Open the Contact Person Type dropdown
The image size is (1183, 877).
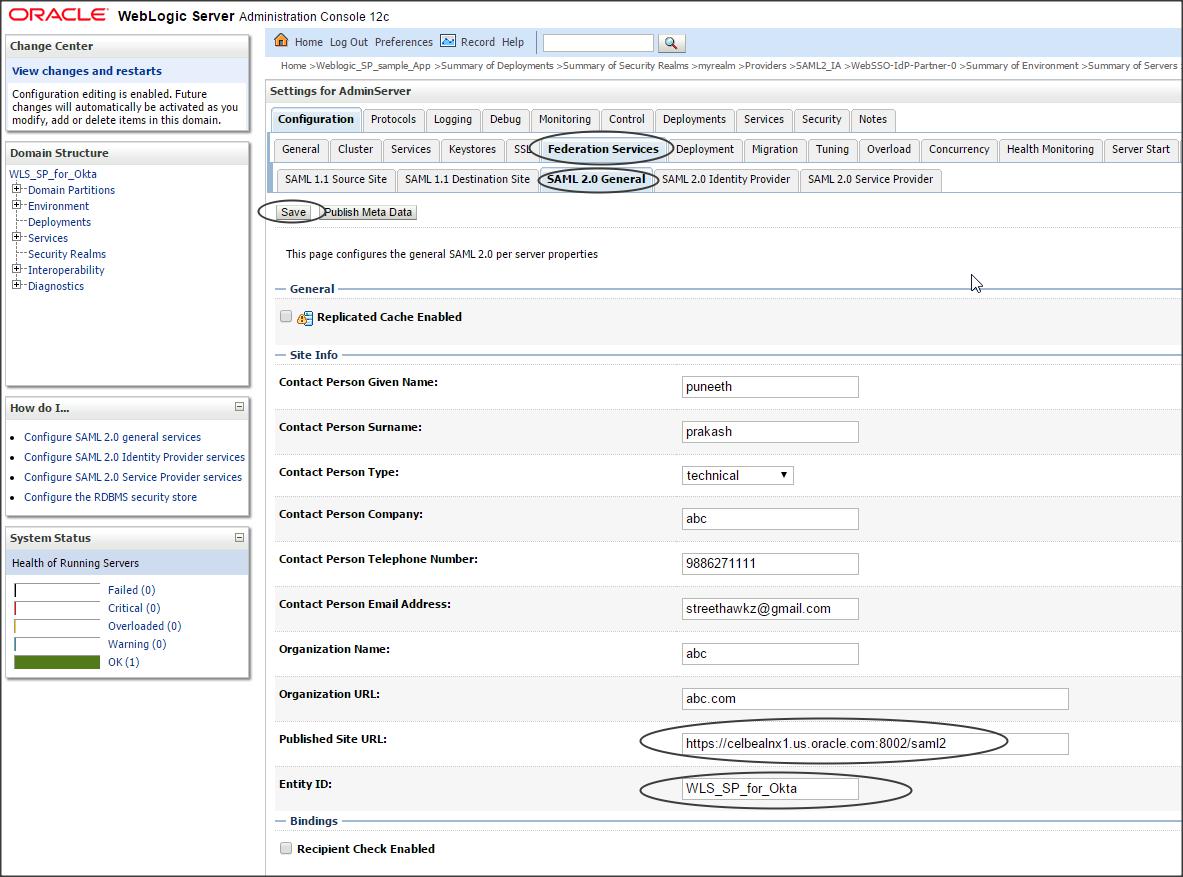738,475
